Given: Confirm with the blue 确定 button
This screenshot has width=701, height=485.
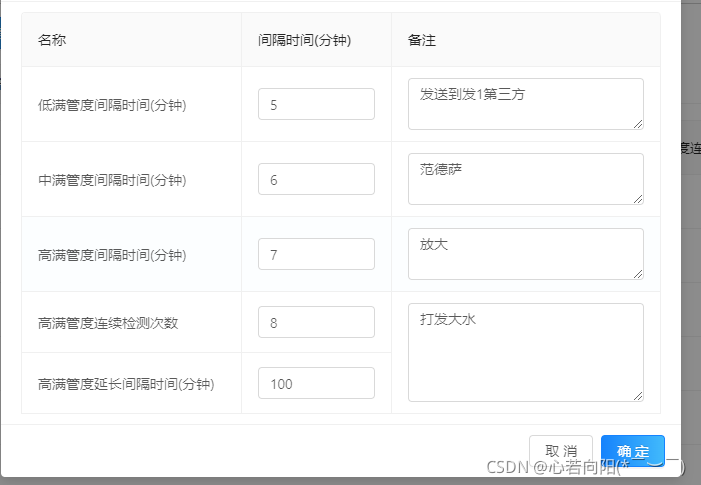Looking at the screenshot, I should [633, 451].
